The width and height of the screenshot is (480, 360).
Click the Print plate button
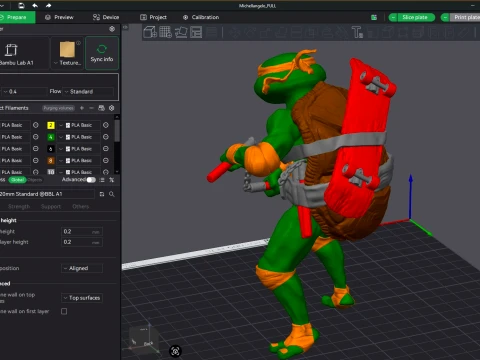[x=465, y=17]
